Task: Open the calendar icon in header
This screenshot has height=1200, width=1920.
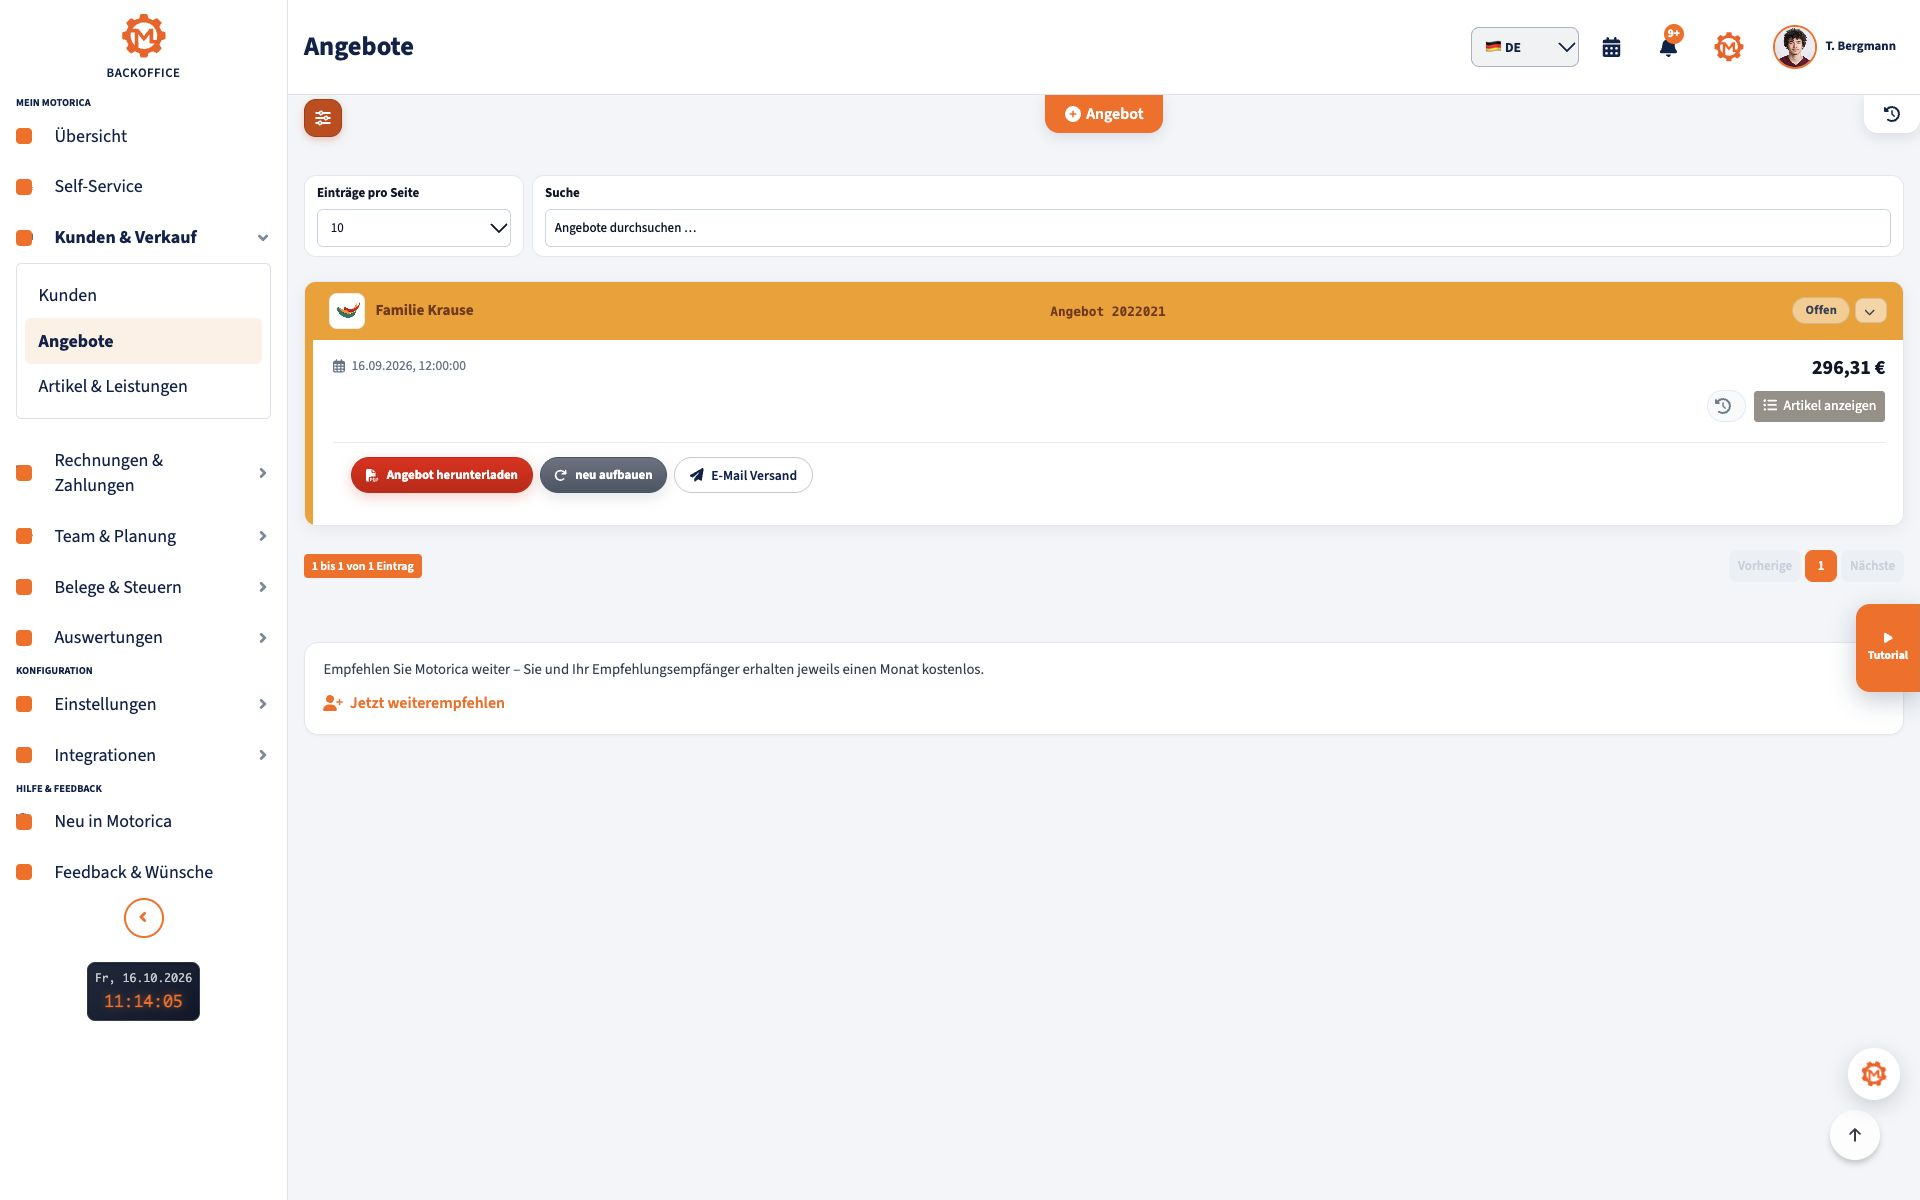Action: click(1611, 47)
